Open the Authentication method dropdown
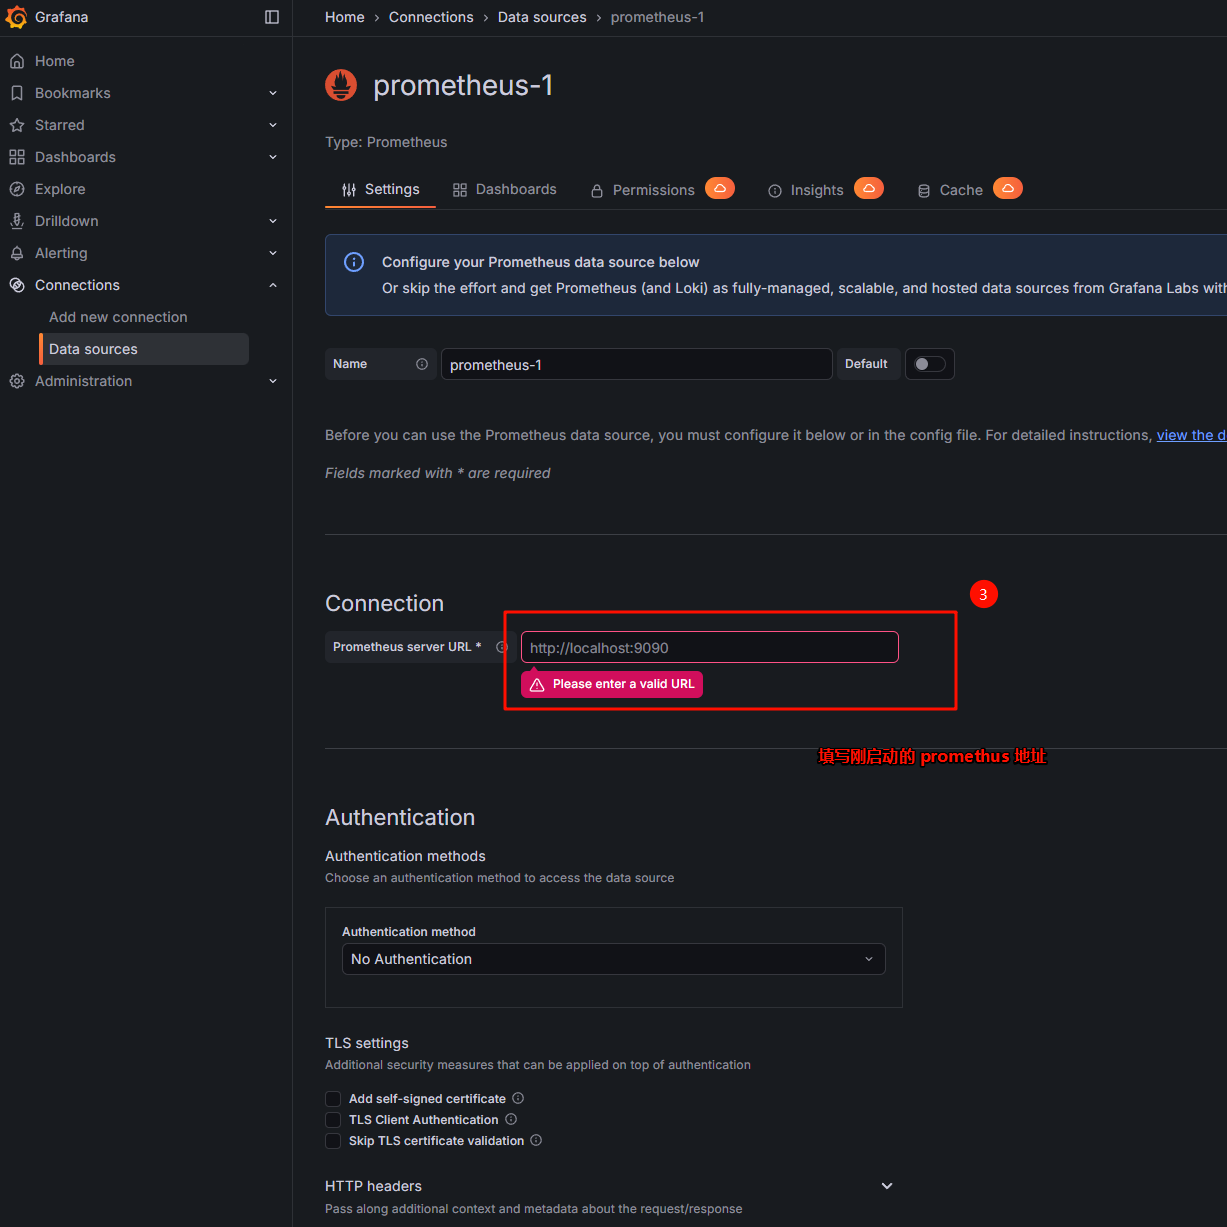 (x=613, y=959)
